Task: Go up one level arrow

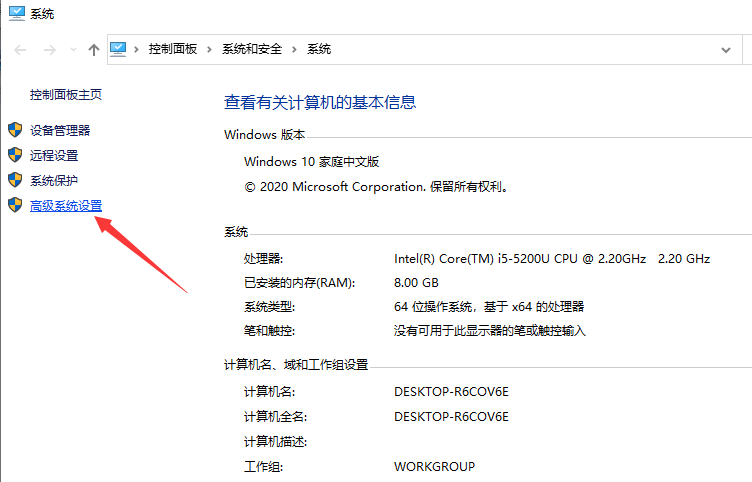Action: 94,49
